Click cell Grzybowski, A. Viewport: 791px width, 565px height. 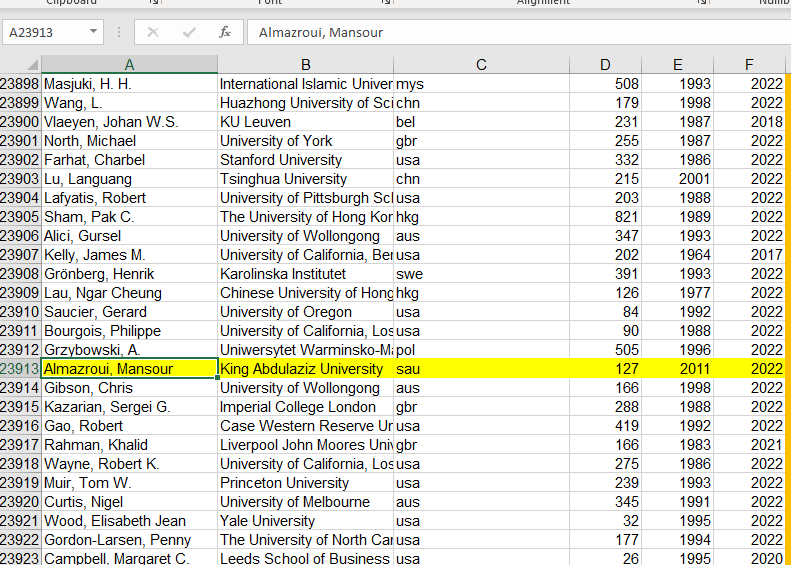(x=129, y=350)
